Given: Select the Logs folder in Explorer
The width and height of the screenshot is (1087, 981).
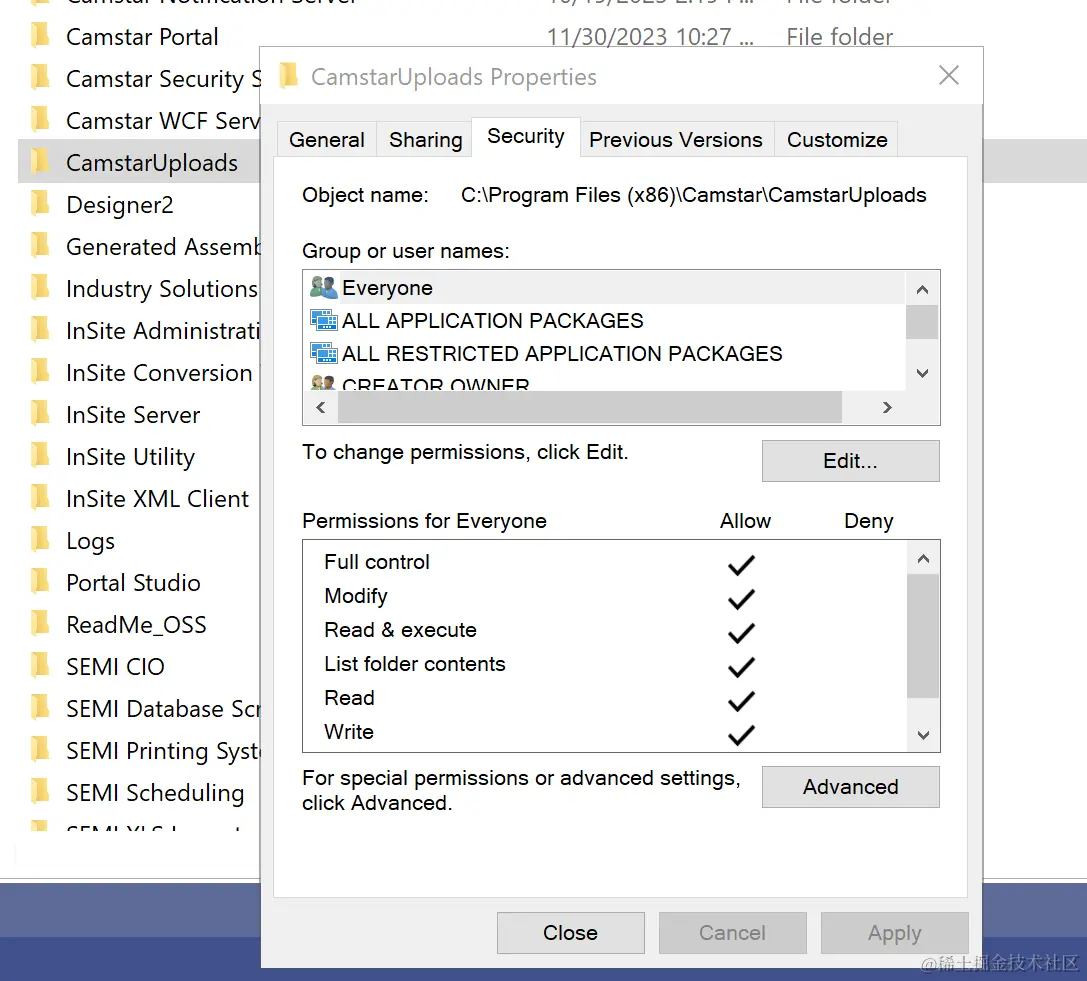Looking at the screenshot, I should [91, 541].
